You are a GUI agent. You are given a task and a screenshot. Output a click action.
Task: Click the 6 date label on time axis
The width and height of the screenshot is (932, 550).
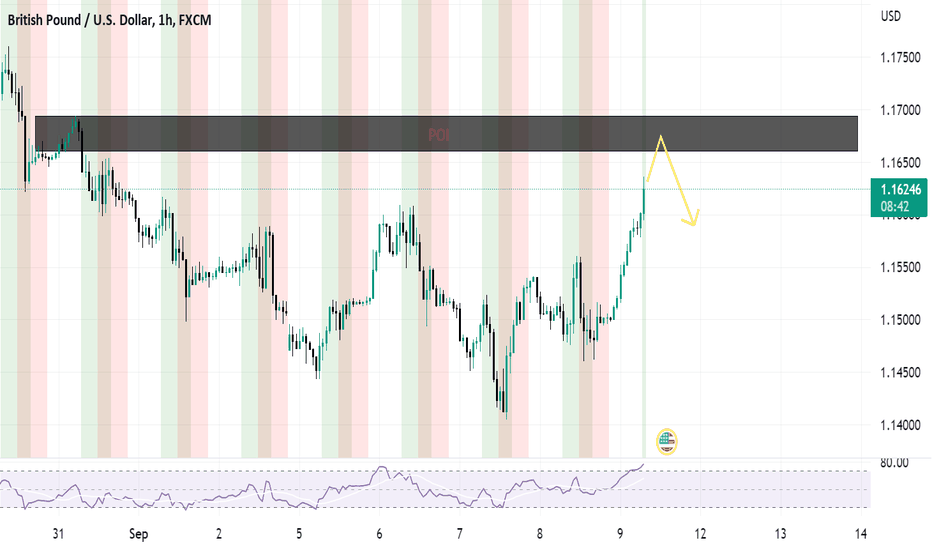coord(379,534)
